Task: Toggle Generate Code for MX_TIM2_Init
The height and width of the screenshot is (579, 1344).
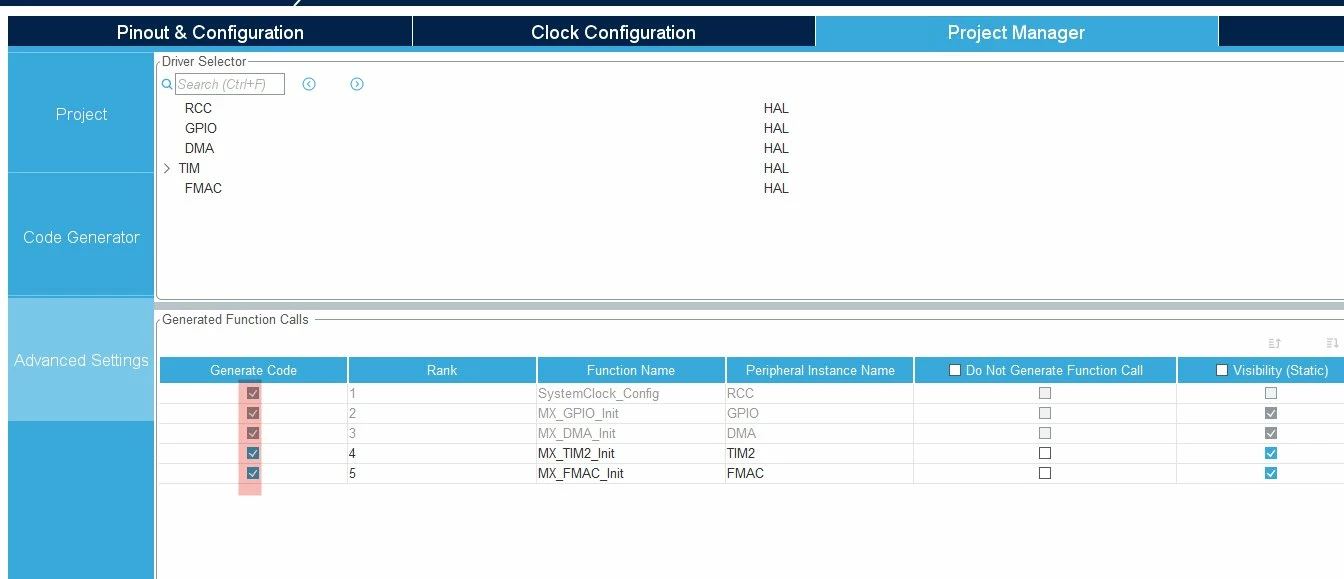Action: coord(253,453)
